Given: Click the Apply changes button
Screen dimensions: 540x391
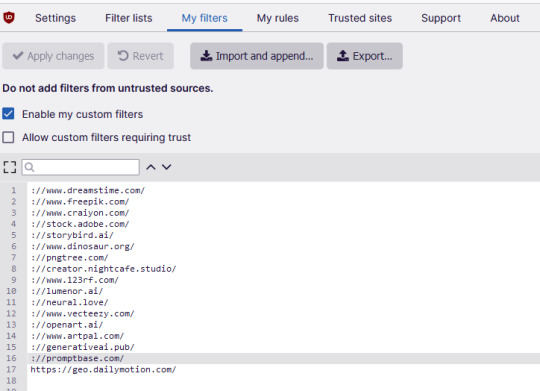Looking at the screenshot, I should point(53,56).
